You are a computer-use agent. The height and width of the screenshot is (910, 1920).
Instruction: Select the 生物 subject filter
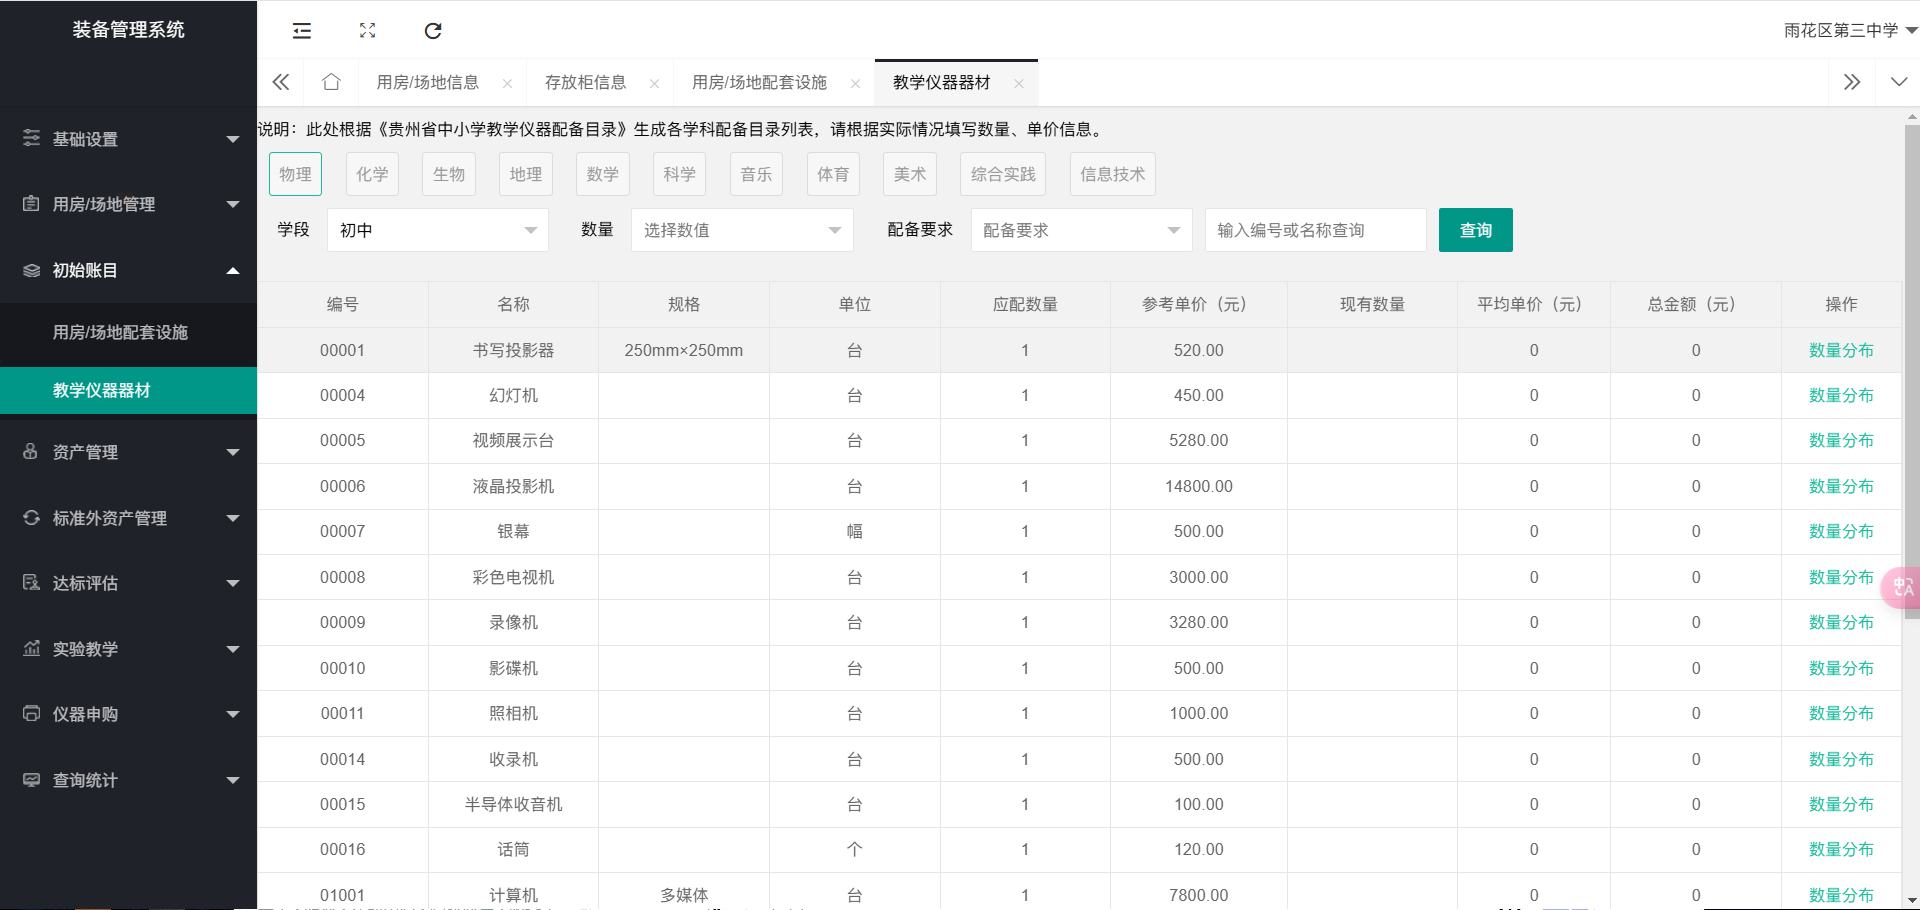(449, 174)
